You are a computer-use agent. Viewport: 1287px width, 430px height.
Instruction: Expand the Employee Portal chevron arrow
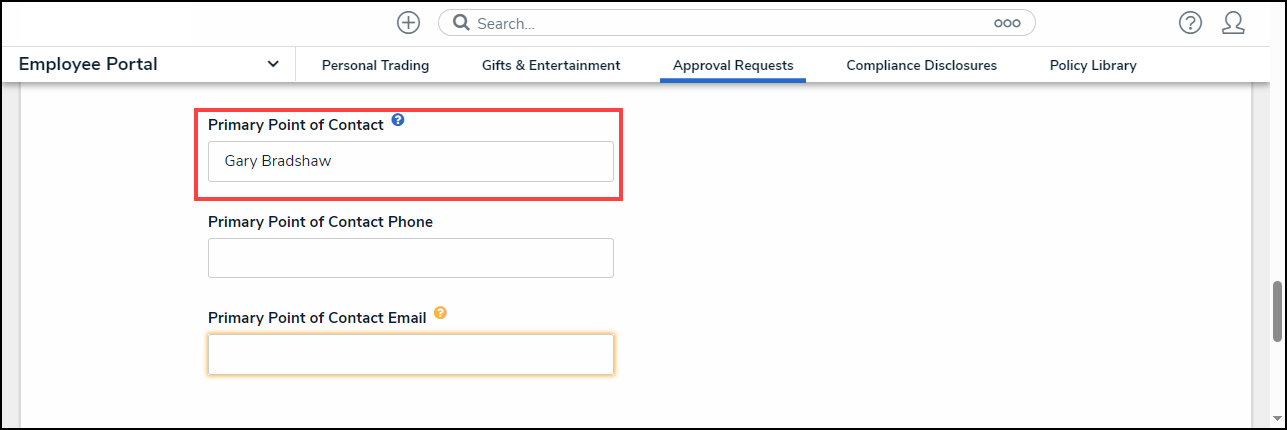[273, 65]
